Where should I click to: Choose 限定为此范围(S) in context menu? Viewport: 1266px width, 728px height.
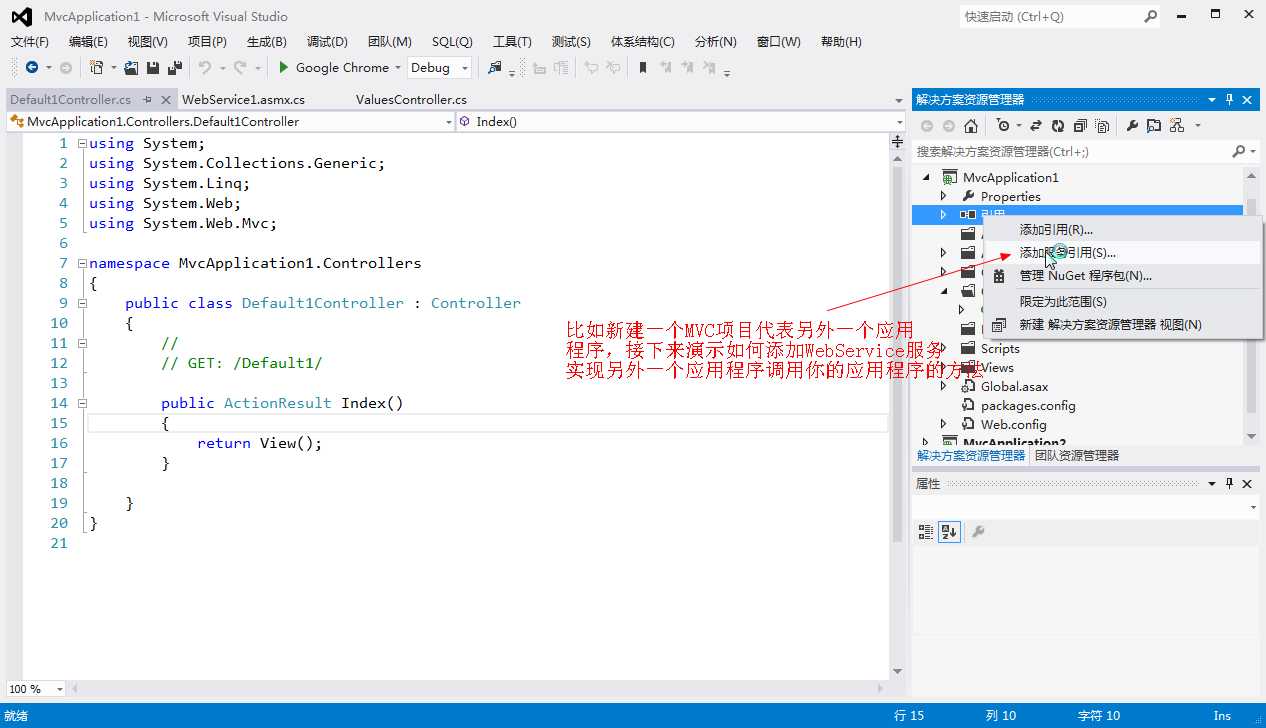(x=1063, y=301)
